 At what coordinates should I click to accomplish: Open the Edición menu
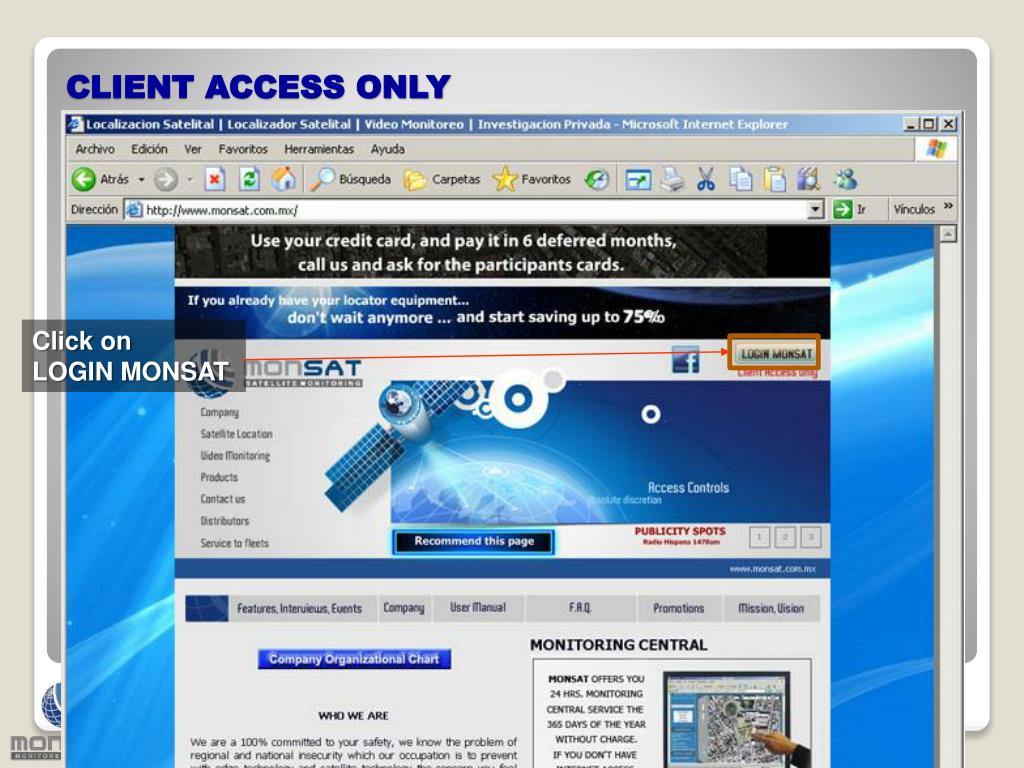pyautogui.click(x=149, y=149)
